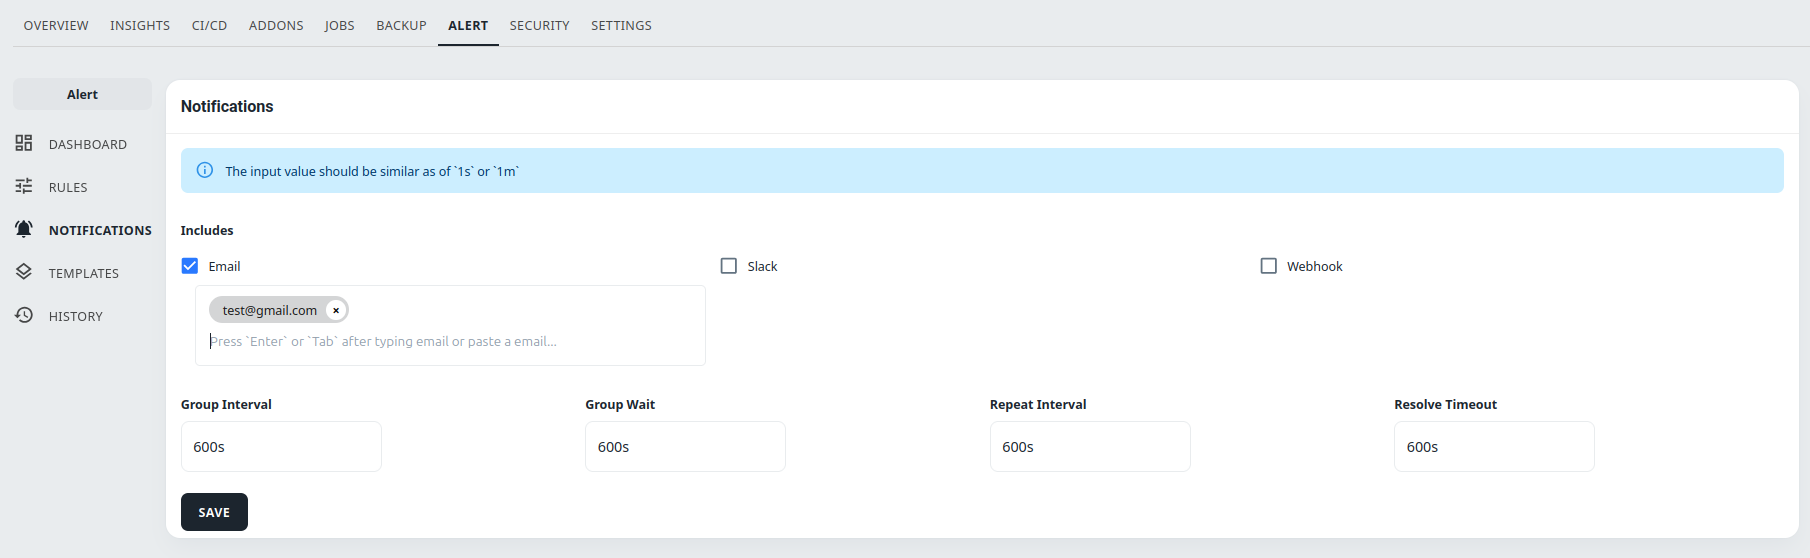Image resolution: width=1810 pixels, height=558 pixels.
Task: Click the Dashboard grid icon
Action: click(24, 143)
